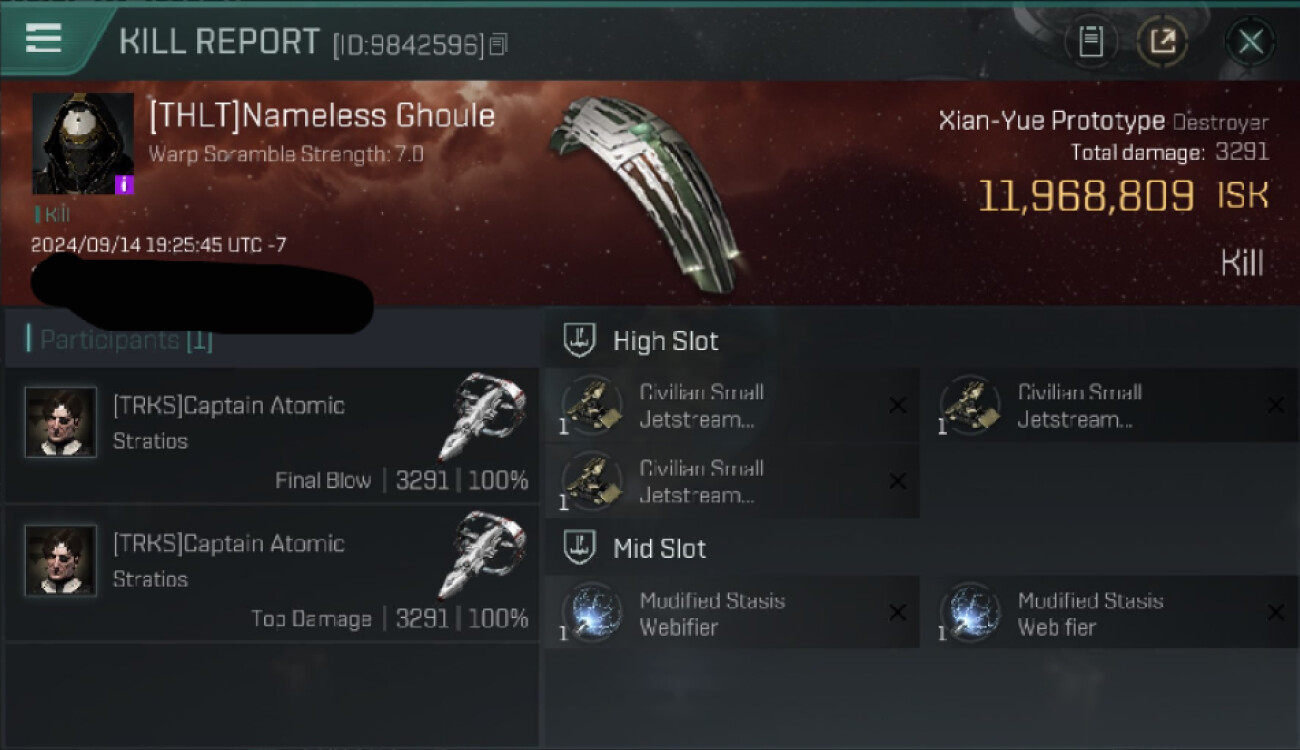Collapse the High Slot section

641,341
